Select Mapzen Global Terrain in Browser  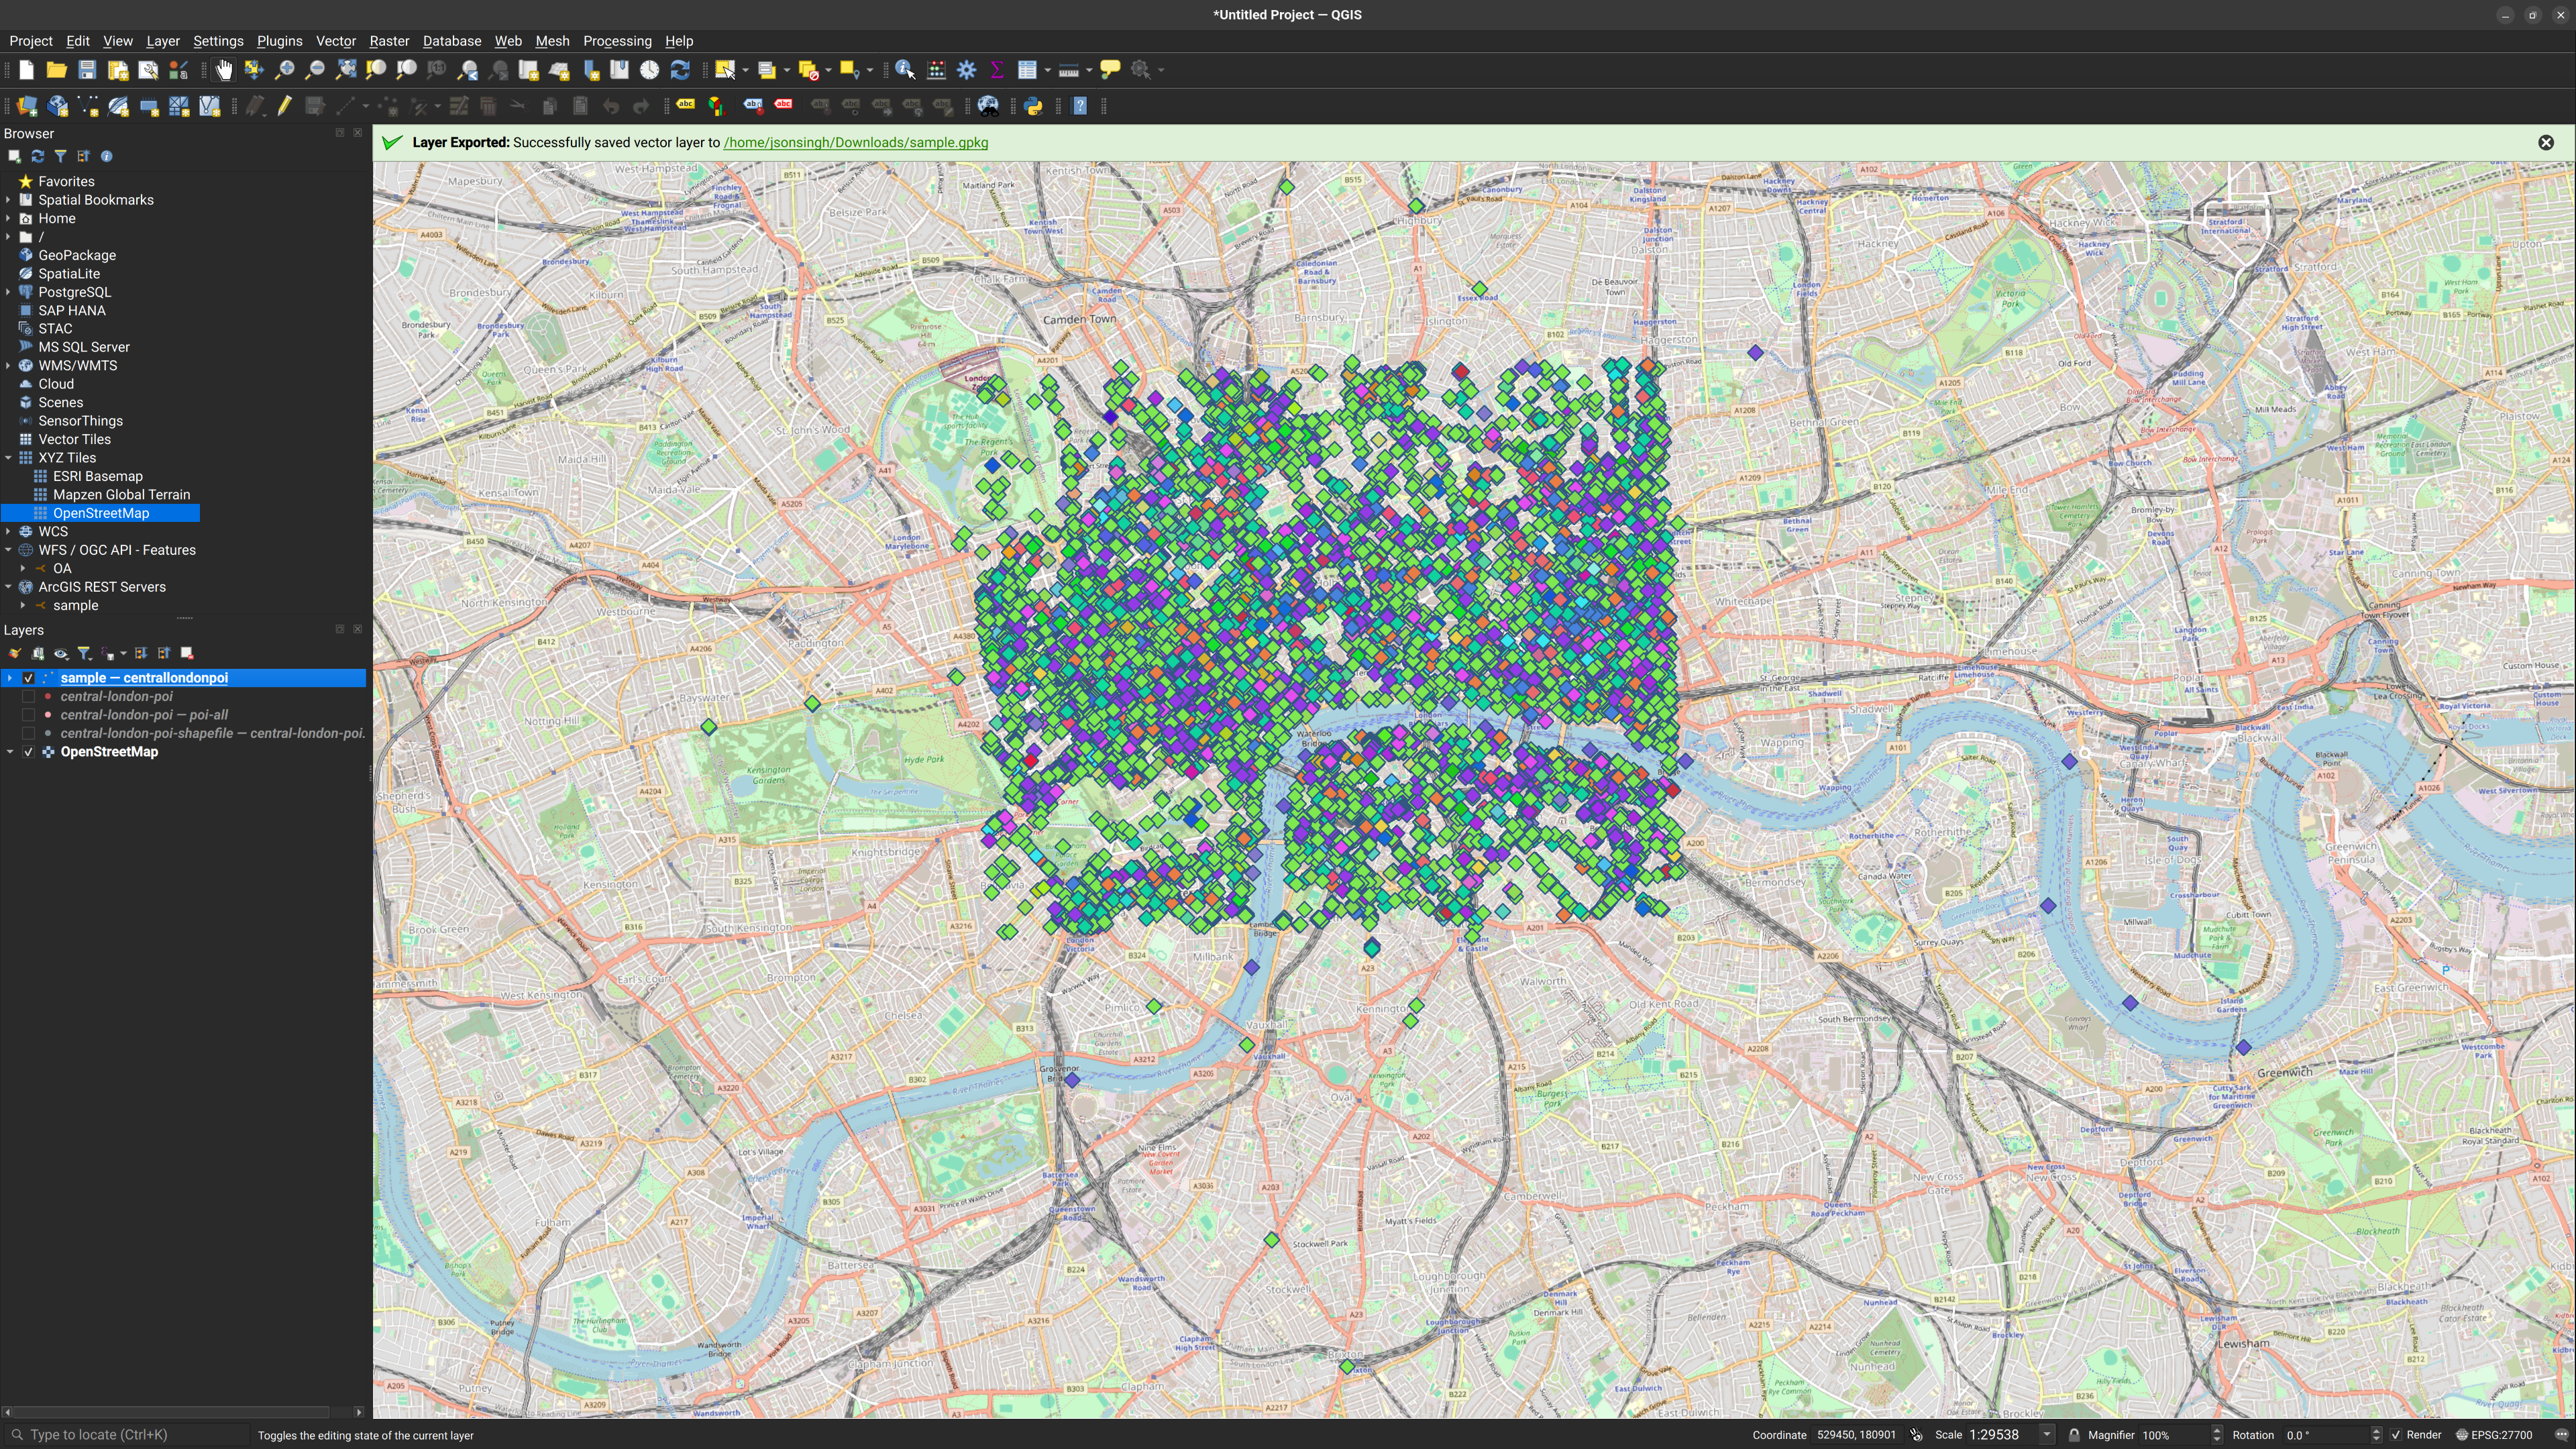tap(121, 495)
